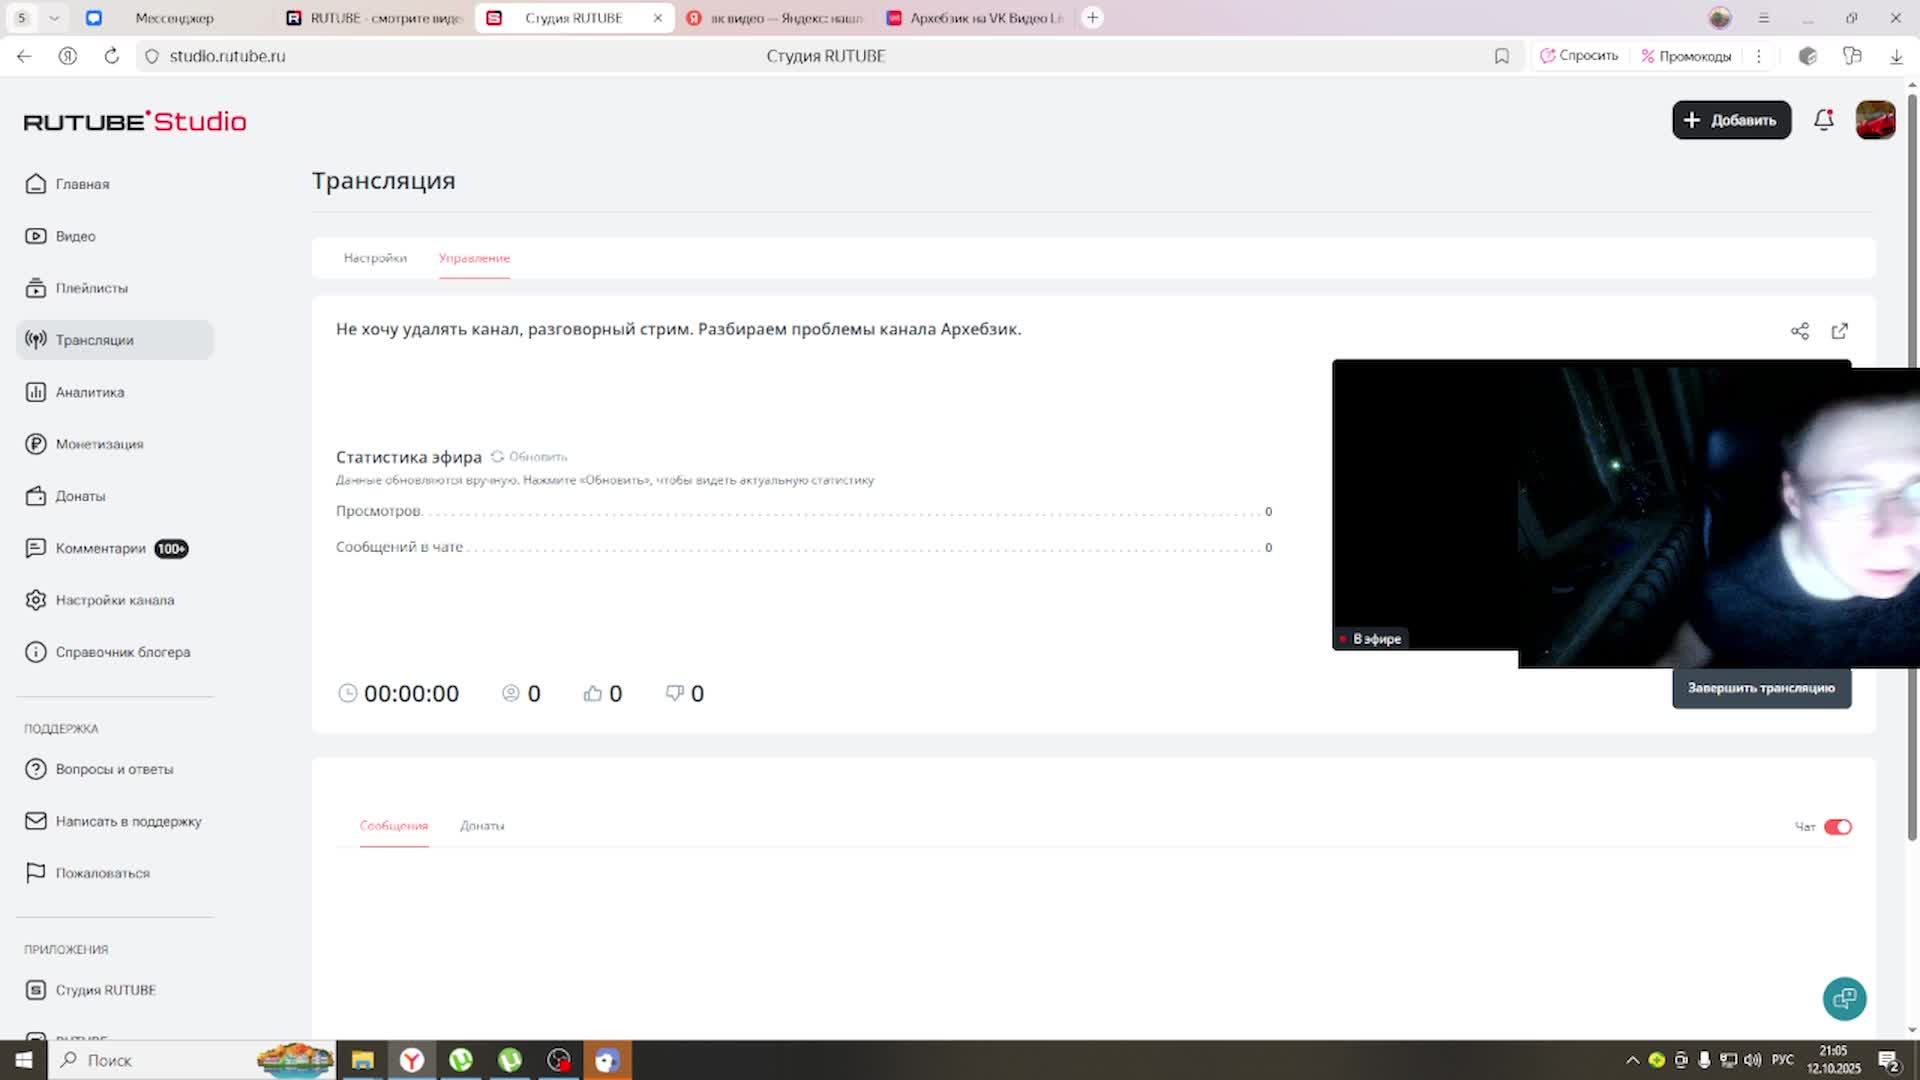Open Аналитика in the sidebar

pos(89,392)
